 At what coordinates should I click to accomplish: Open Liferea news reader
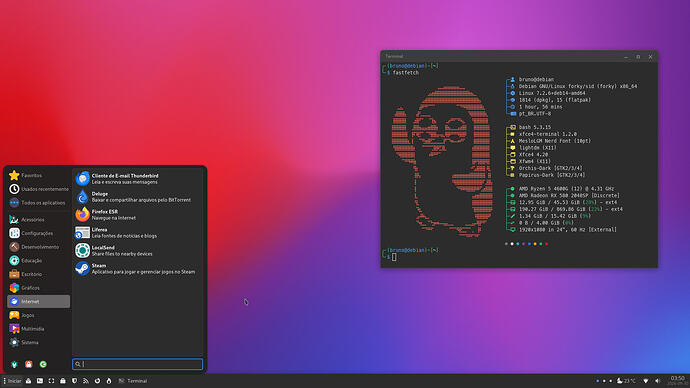pyautogui.click(x=138, y=233)
